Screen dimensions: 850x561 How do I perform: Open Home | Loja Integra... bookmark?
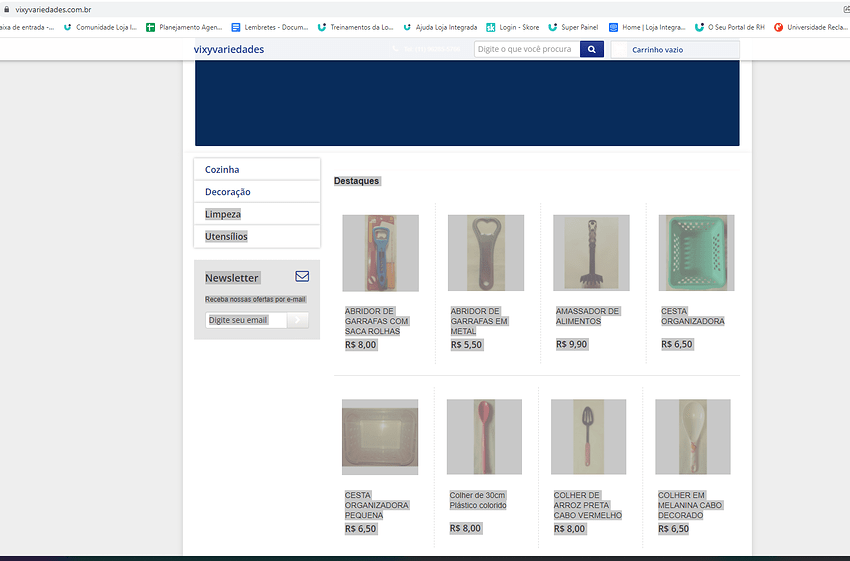tap(647, 27)
